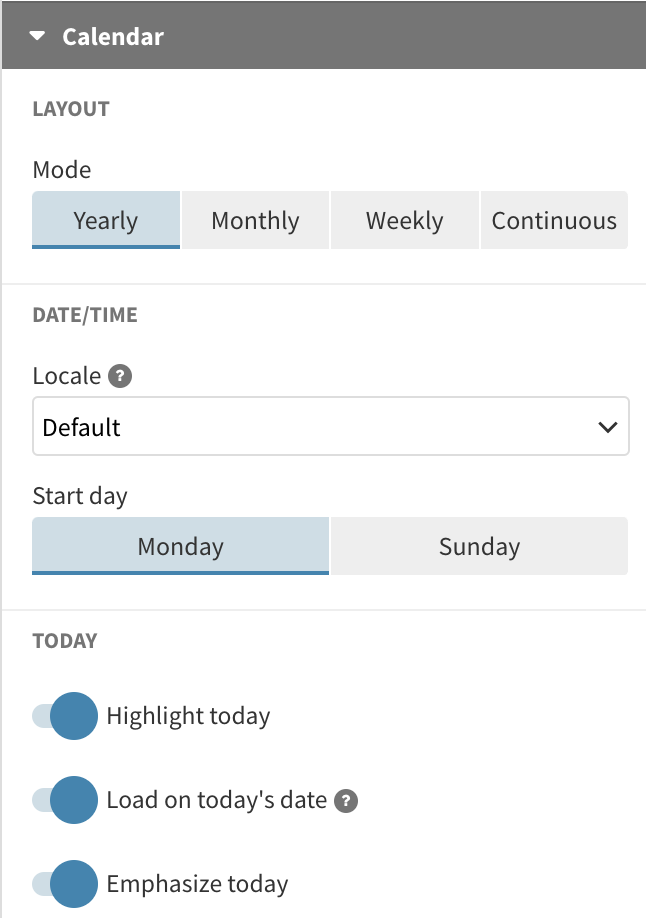Set start day to Sunday
Viewport: 646px width, 918px height.
click(x=479, y=547)
